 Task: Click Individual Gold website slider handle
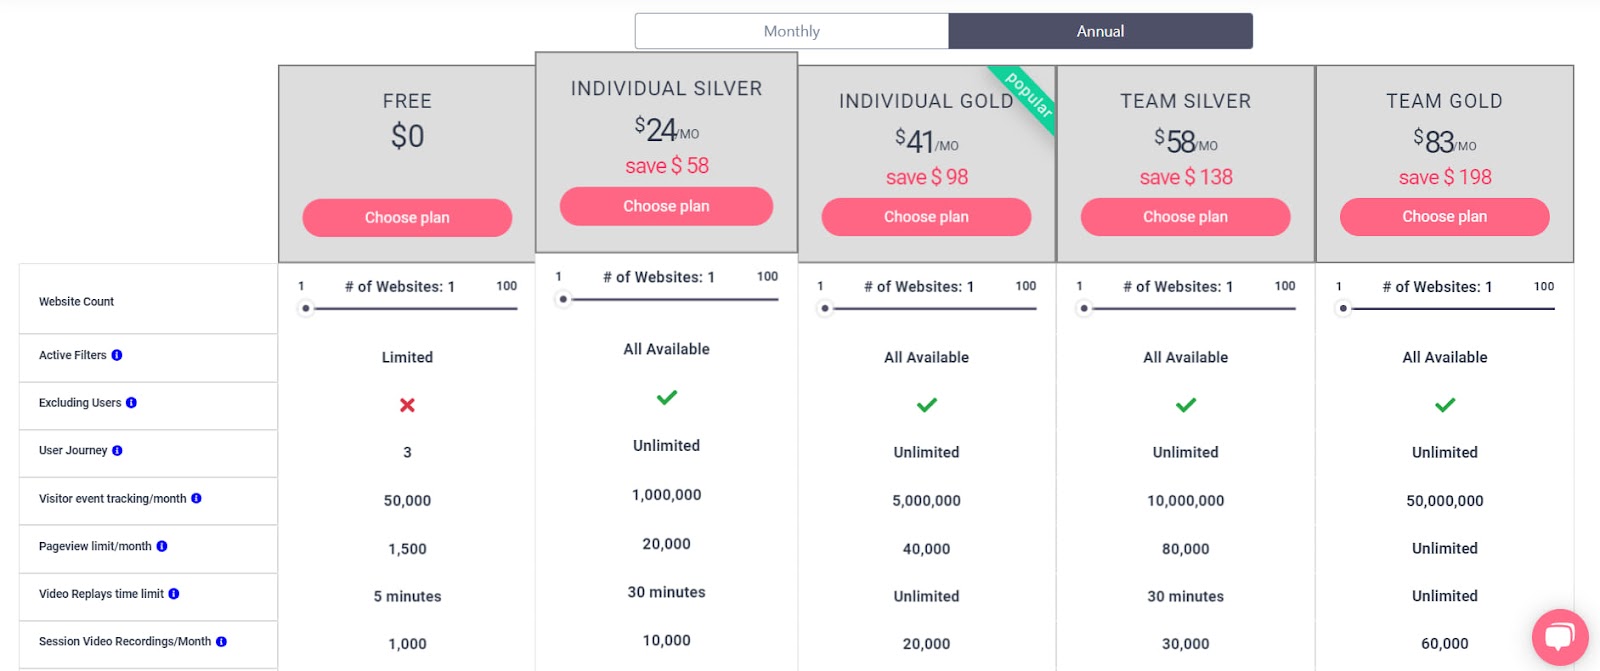click(825, 308)
